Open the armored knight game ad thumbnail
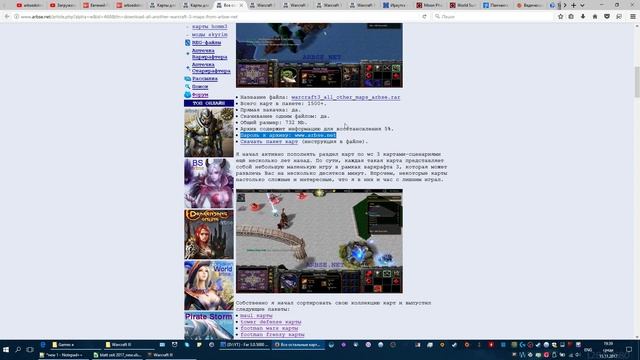 coord(209,132)
